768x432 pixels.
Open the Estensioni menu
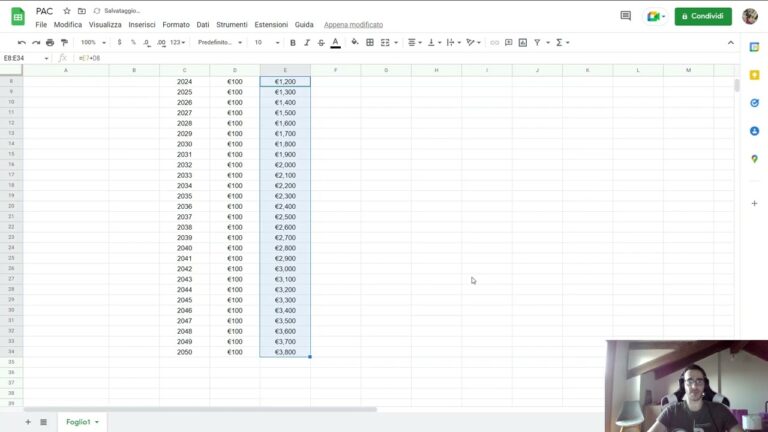click(x=271, y=24)
